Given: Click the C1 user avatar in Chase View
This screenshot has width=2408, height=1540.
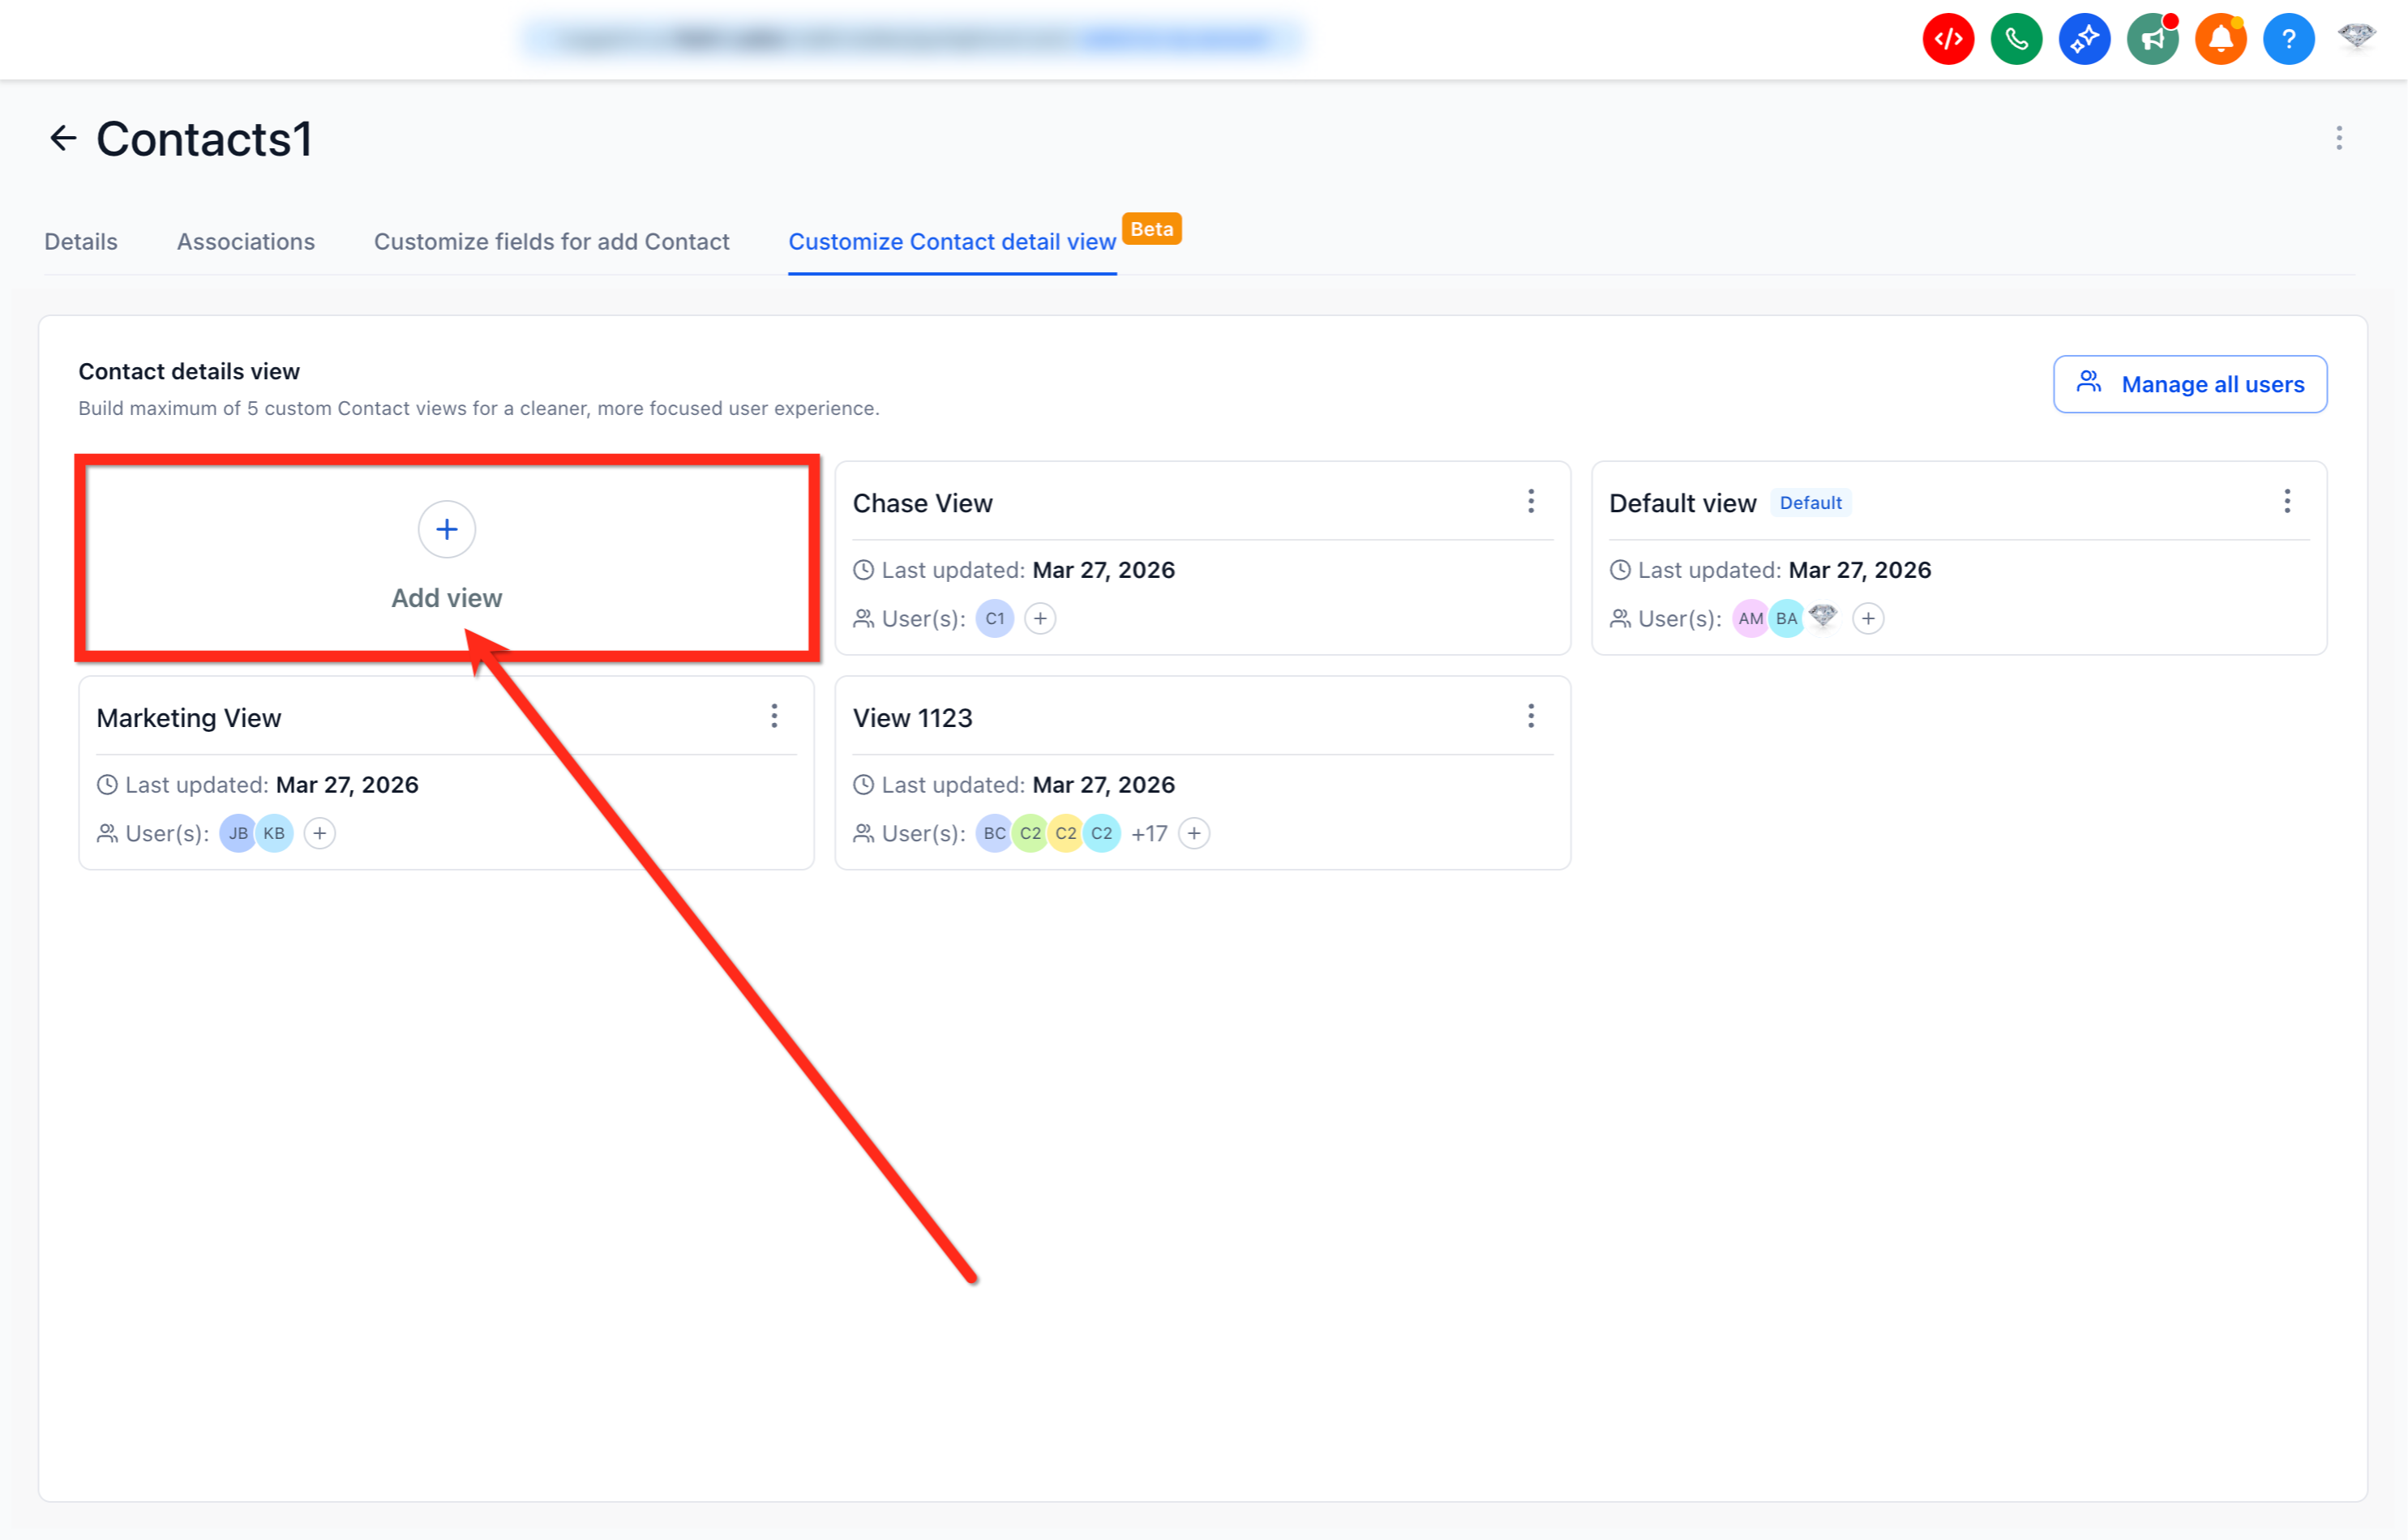Looking at the screenshot, I should point(994,618).
